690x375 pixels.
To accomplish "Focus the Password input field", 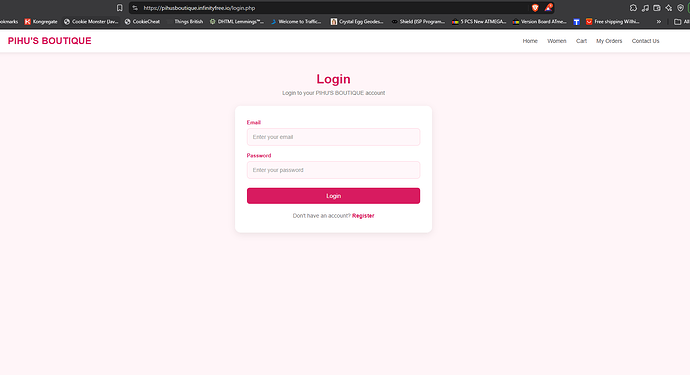I will tap(334, 170).
